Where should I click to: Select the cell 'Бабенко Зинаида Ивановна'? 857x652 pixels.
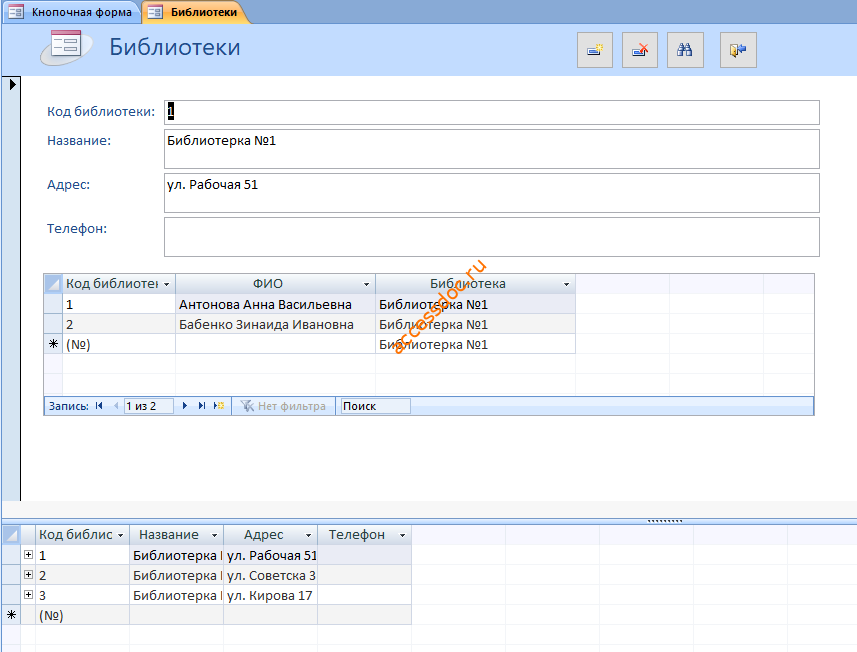(x=275, y=324)
